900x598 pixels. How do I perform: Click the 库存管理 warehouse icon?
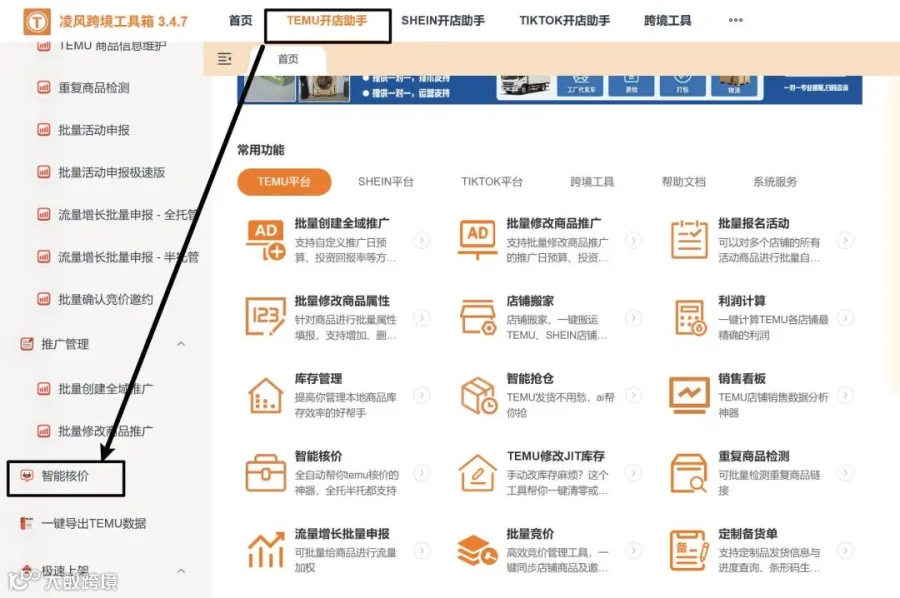pos(266,395)
